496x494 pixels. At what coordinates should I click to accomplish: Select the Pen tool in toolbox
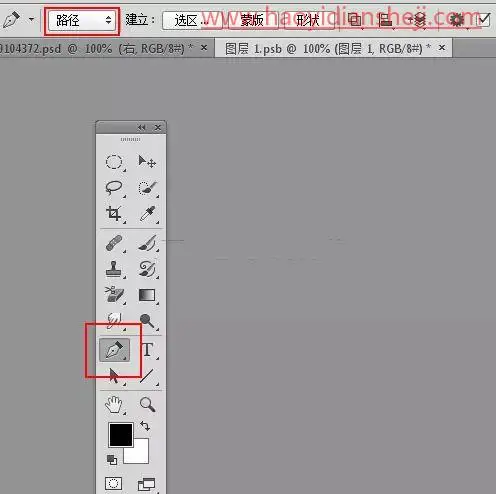coord(114,350)
